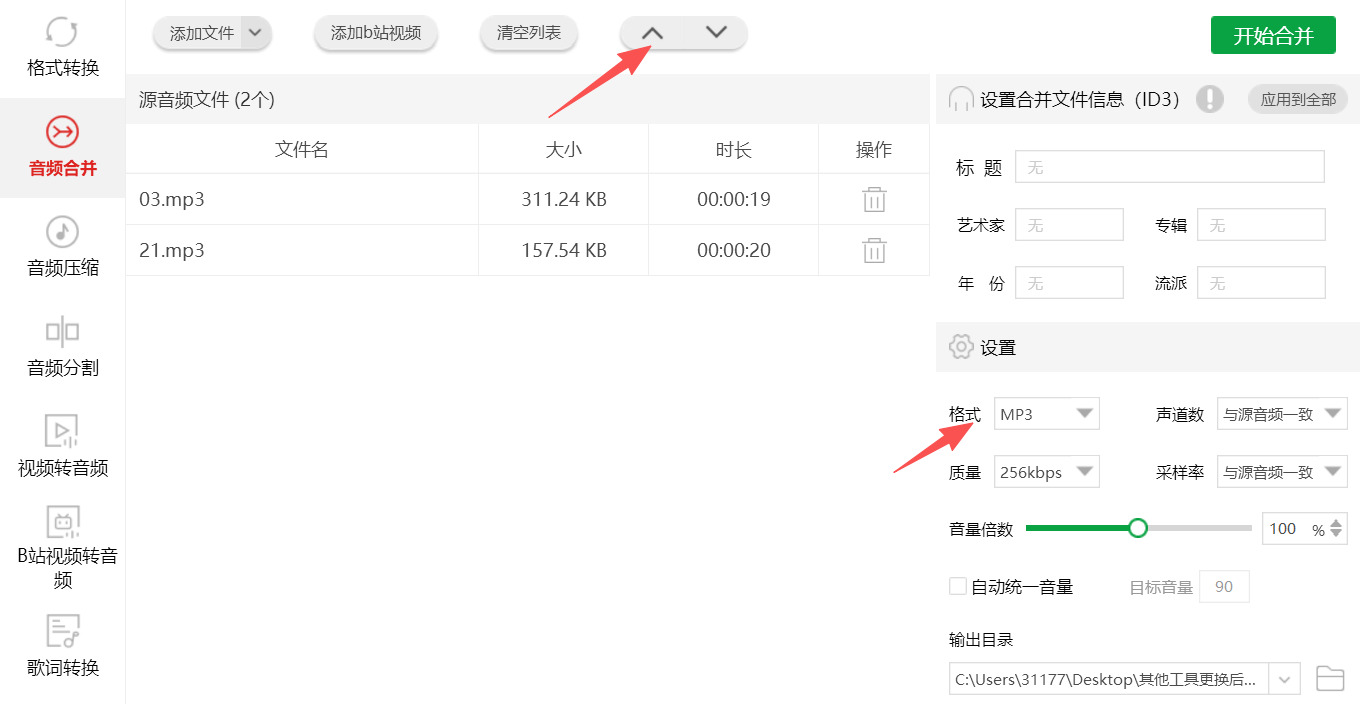The image size is (1360, 704).
Task: Adjust the 音量倍数 slider handle
Action: click(1138, 528)
